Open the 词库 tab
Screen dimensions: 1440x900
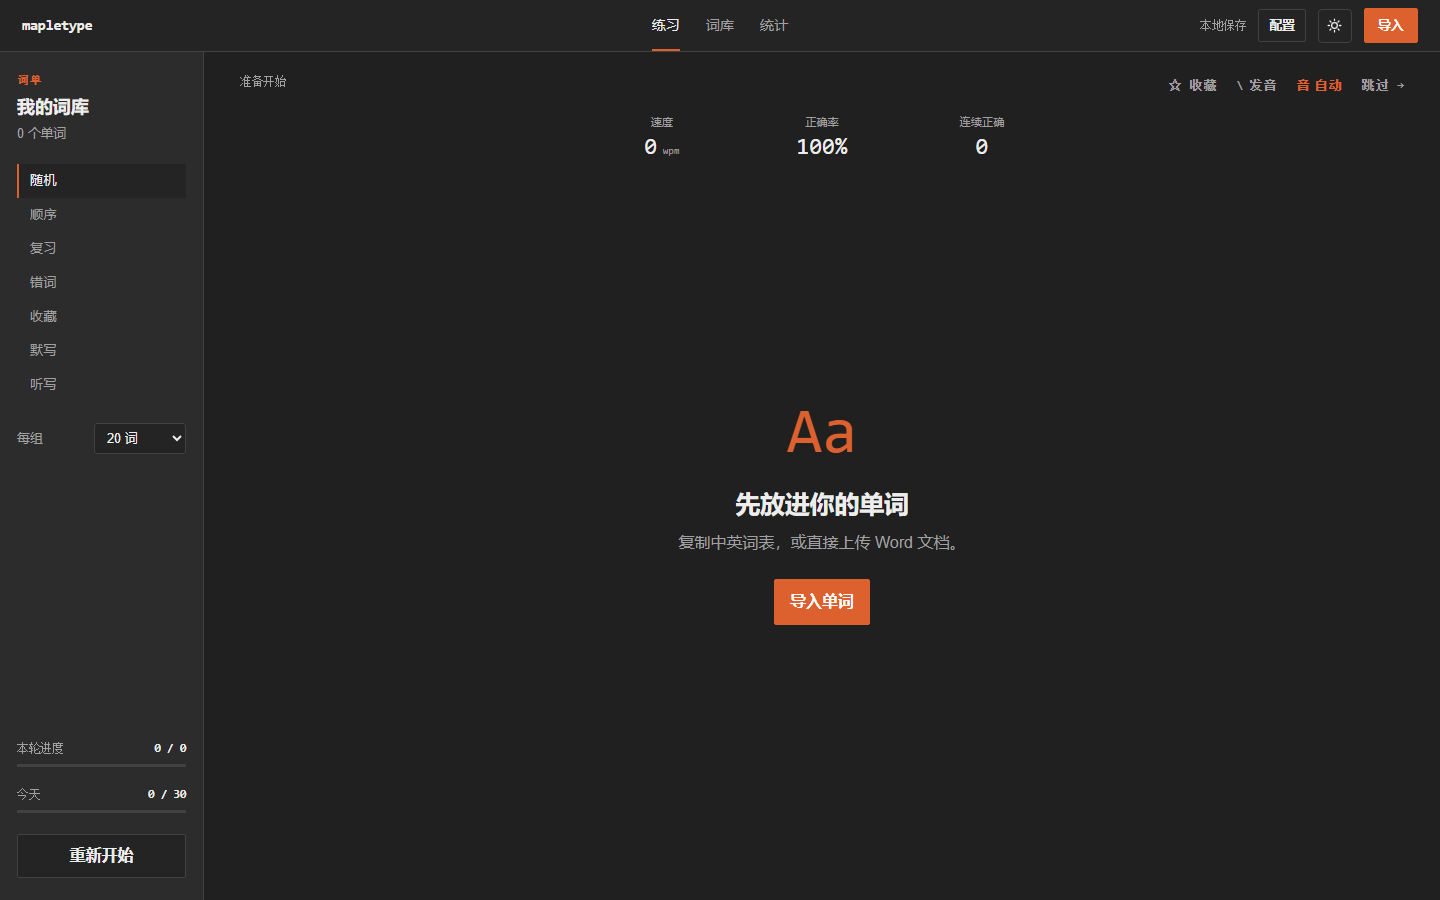[720, 26]
